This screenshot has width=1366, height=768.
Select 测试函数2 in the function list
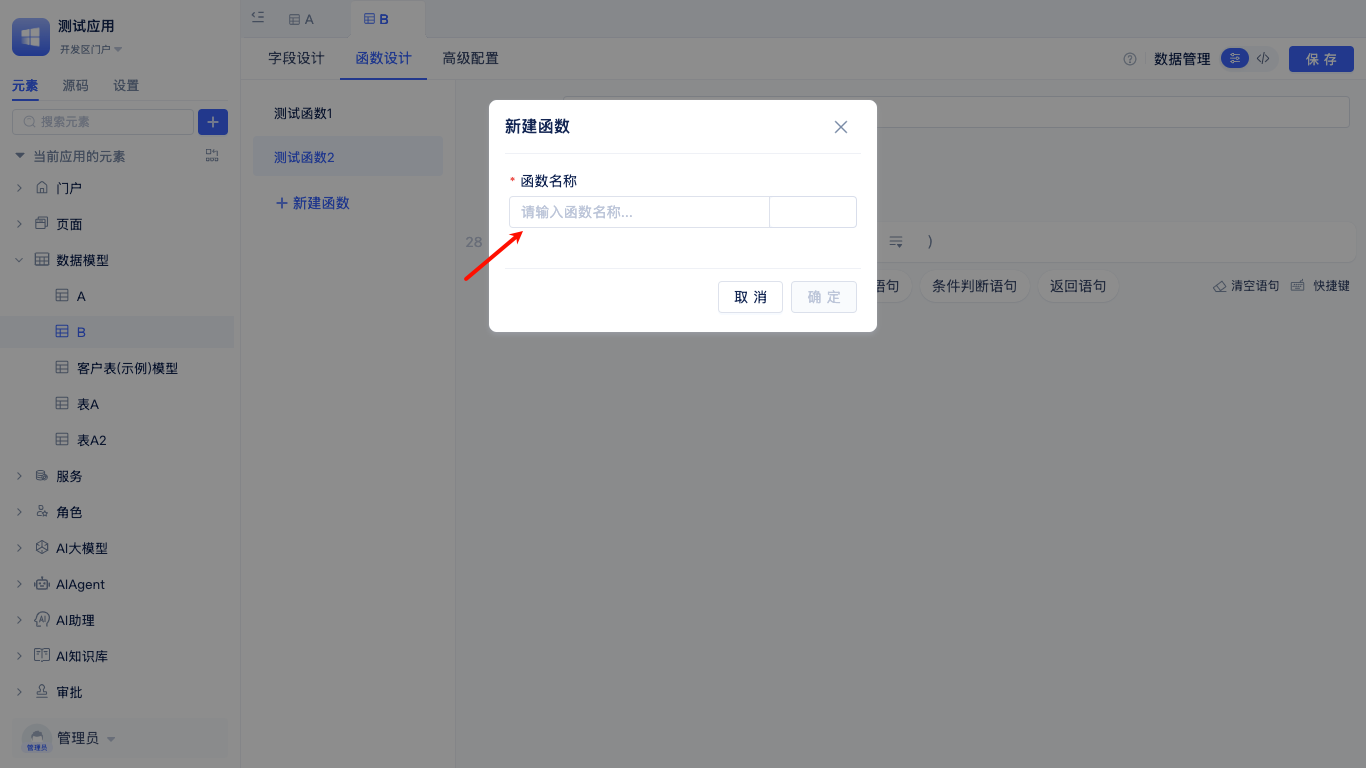(x=348, y=157)
